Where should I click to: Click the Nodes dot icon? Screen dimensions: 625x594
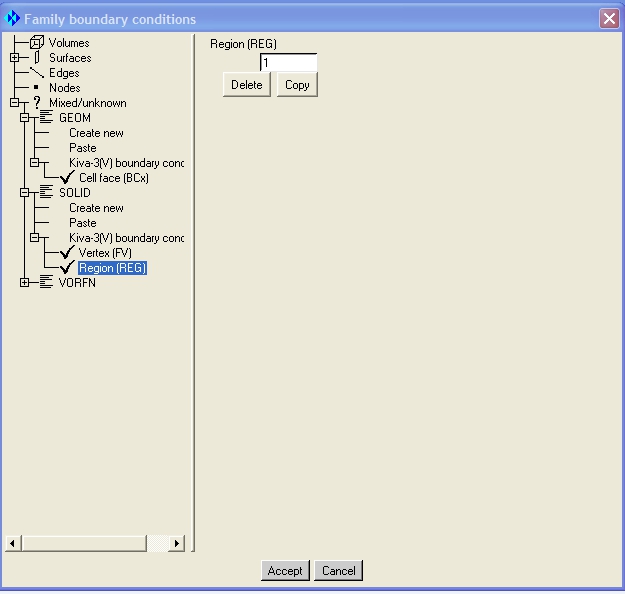[37, 88]
